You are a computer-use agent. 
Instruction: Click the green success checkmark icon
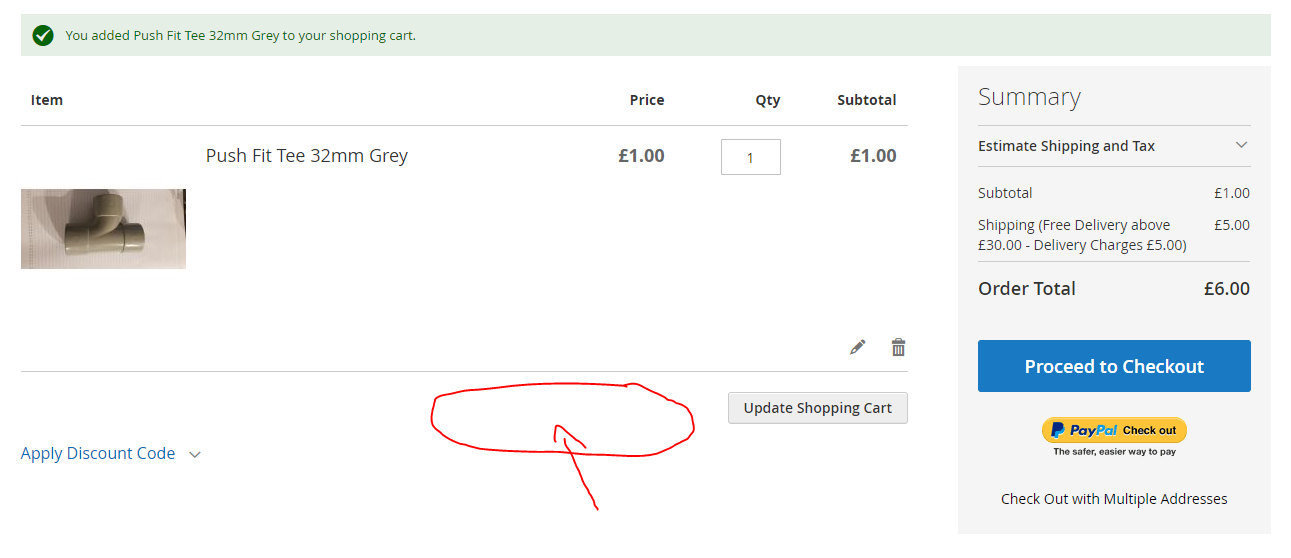(42, 36)
